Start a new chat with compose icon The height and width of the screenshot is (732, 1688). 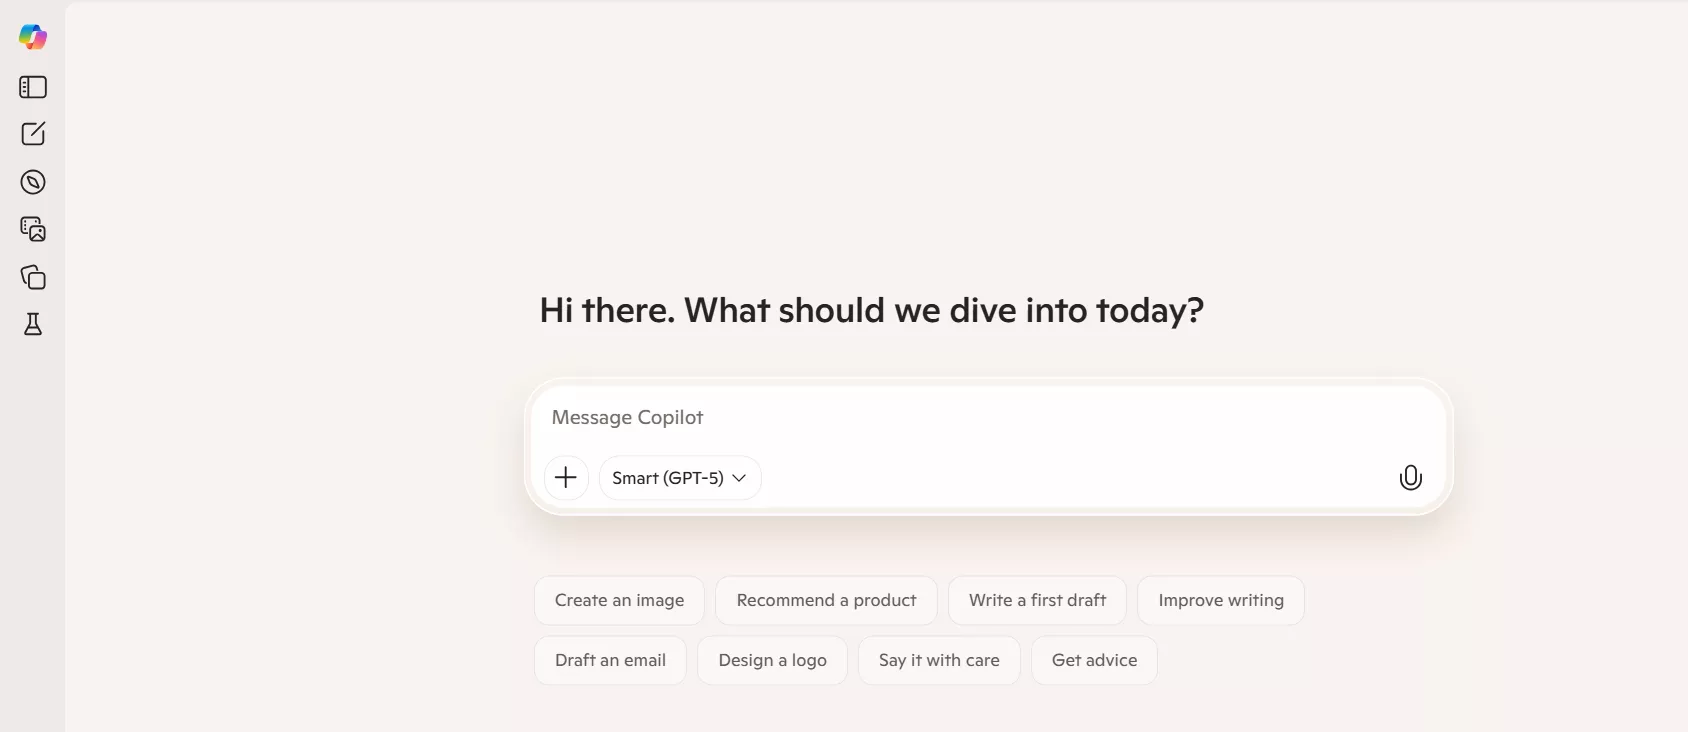tap(33, 134)
